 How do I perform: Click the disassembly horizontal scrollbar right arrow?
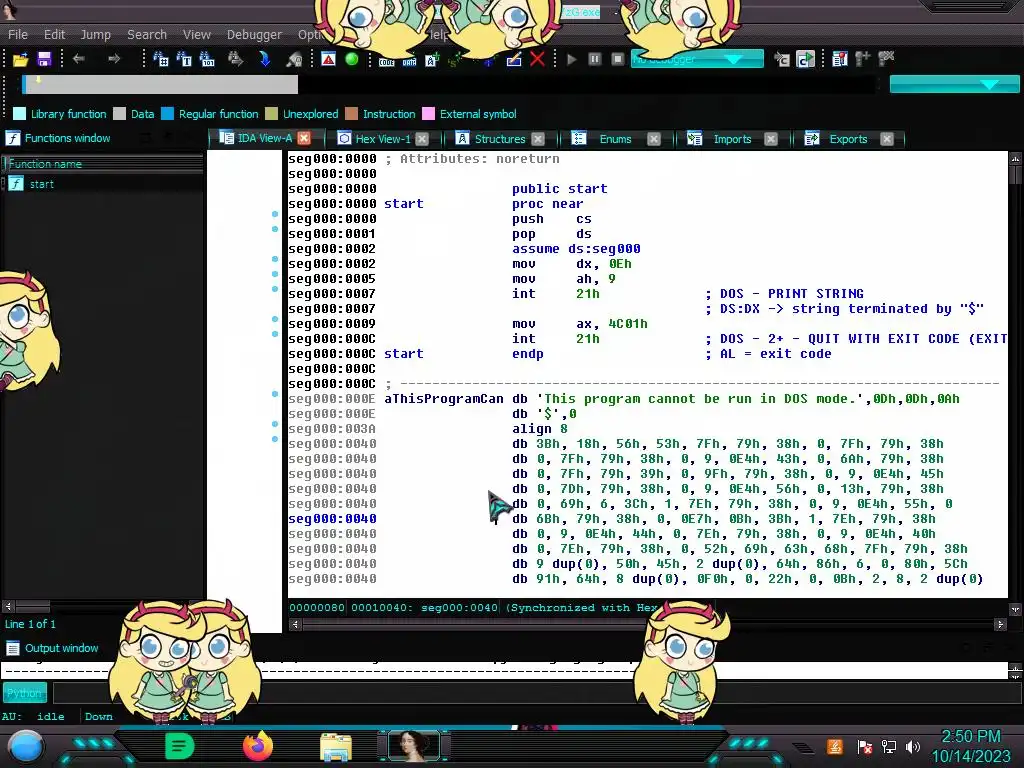point(1000,624)
